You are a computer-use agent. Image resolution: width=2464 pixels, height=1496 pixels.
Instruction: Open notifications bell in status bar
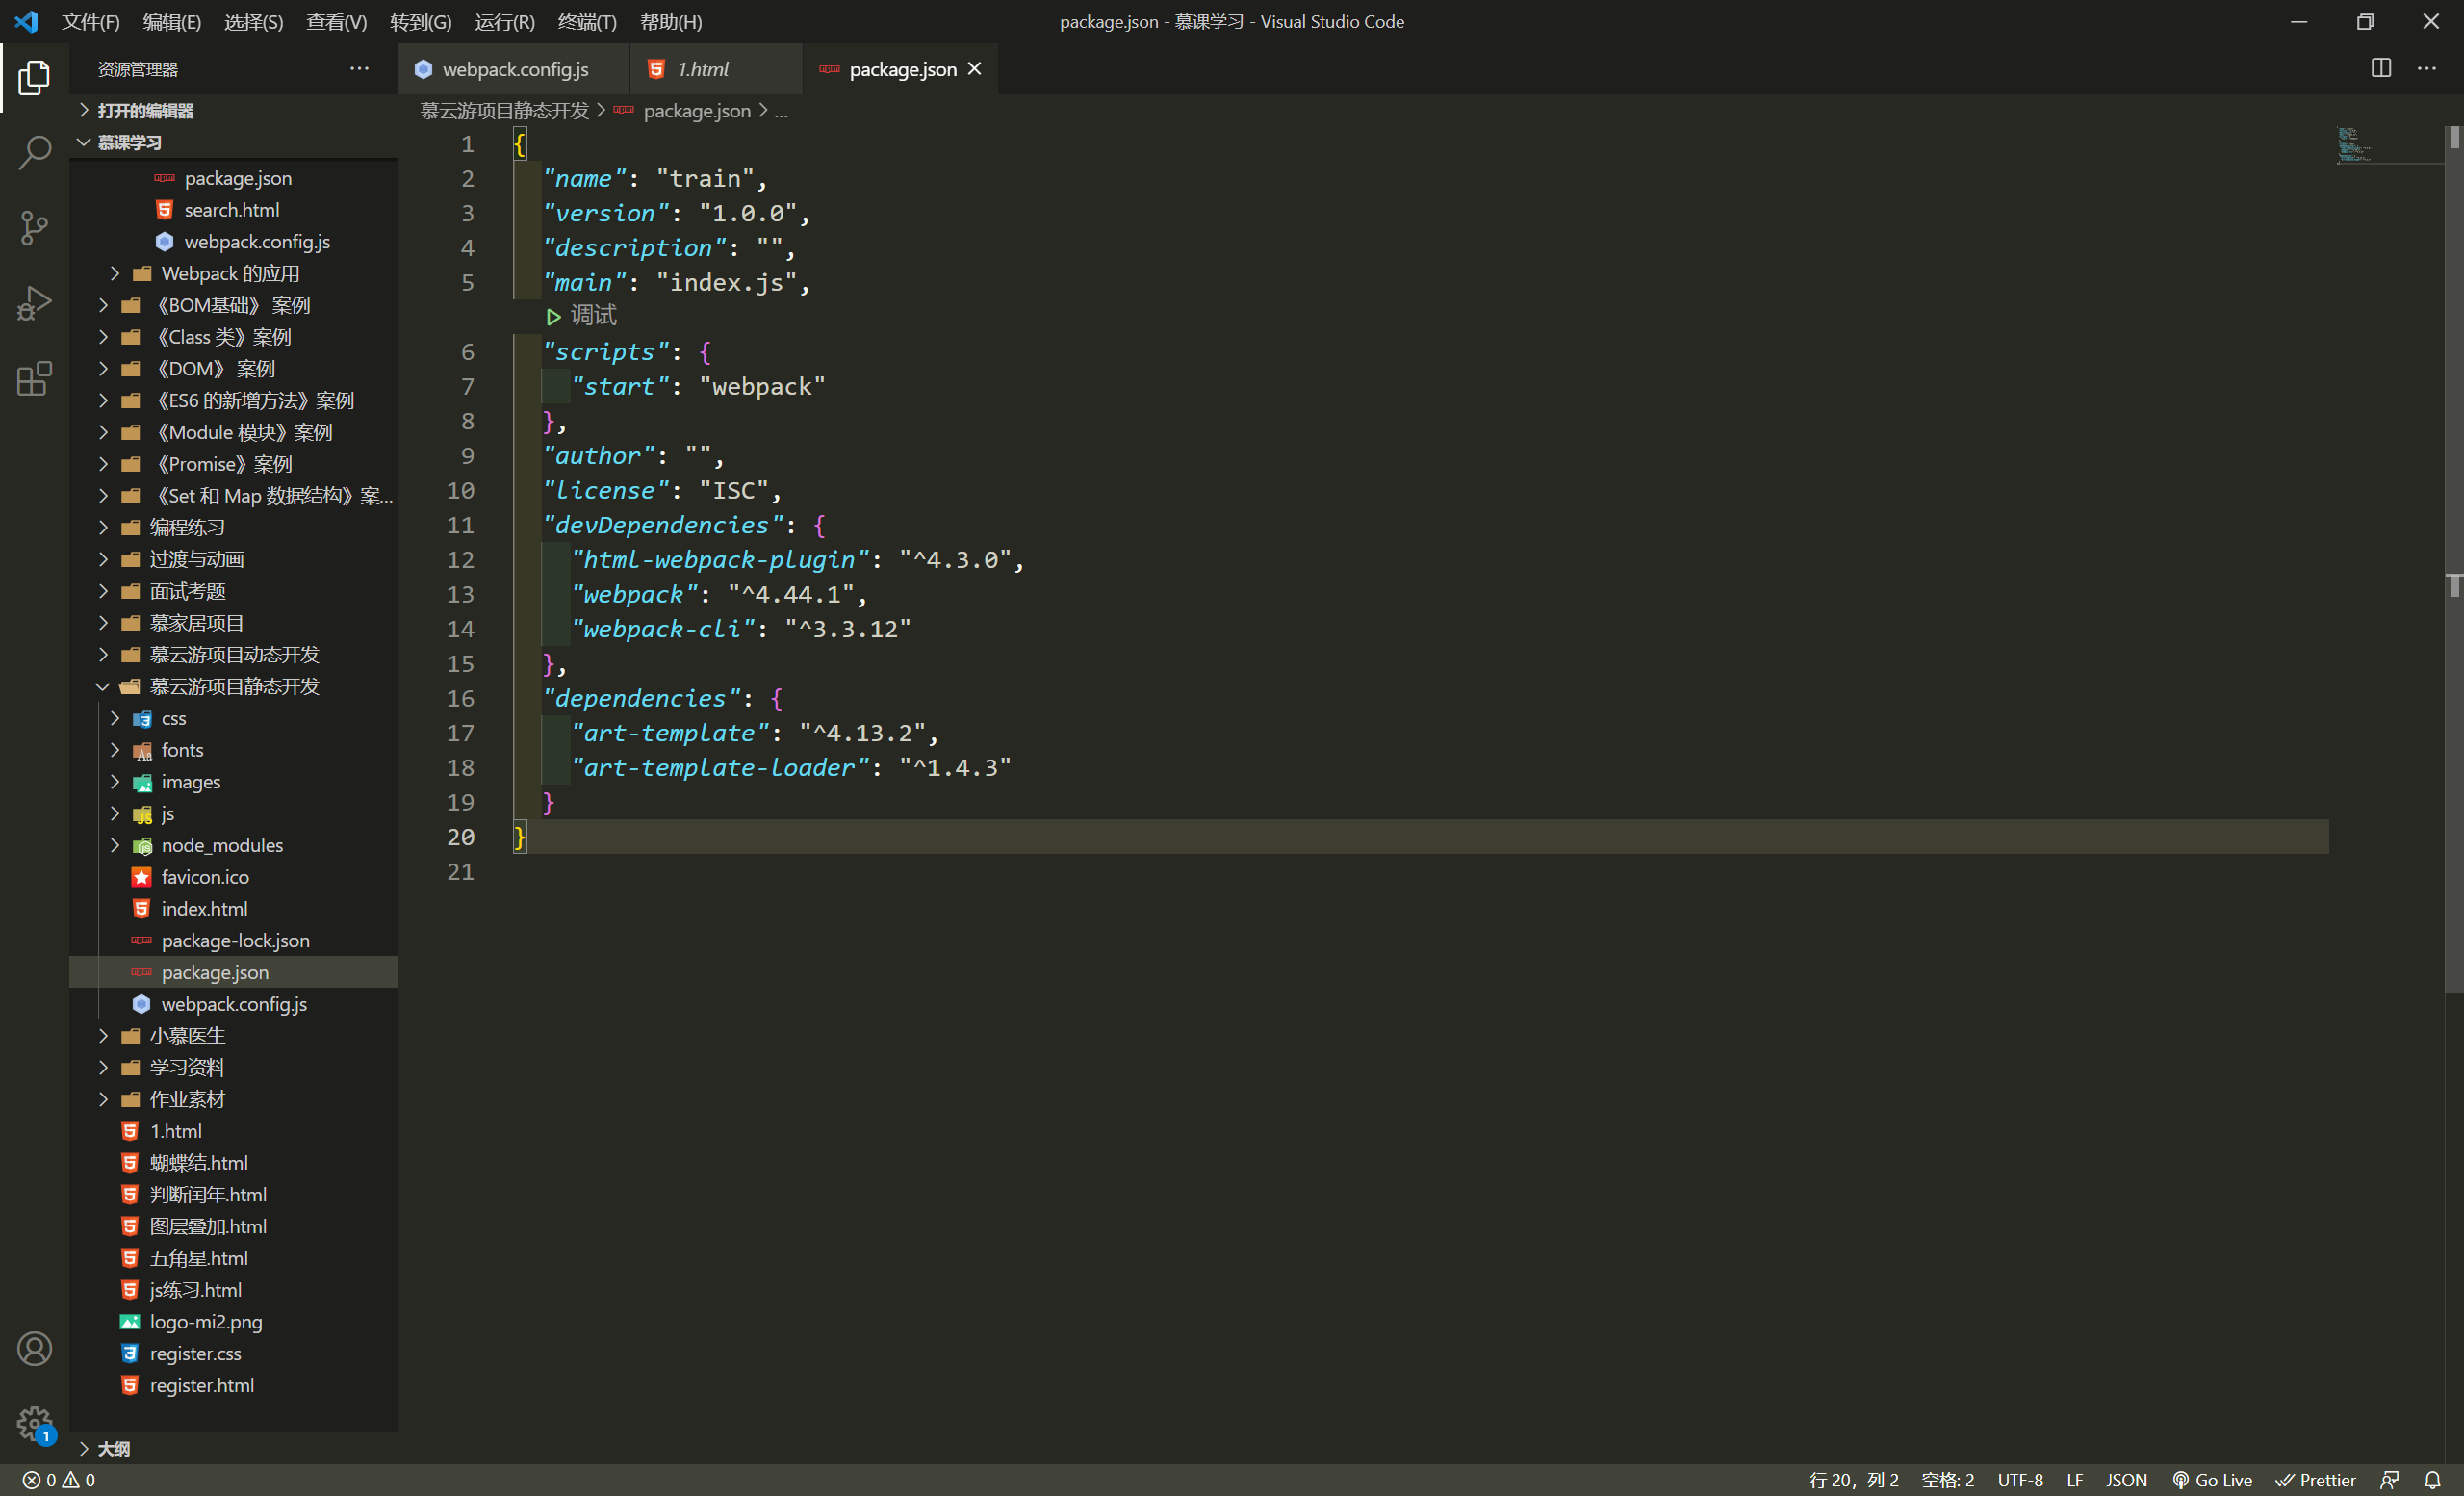tap(2432, 1479)
